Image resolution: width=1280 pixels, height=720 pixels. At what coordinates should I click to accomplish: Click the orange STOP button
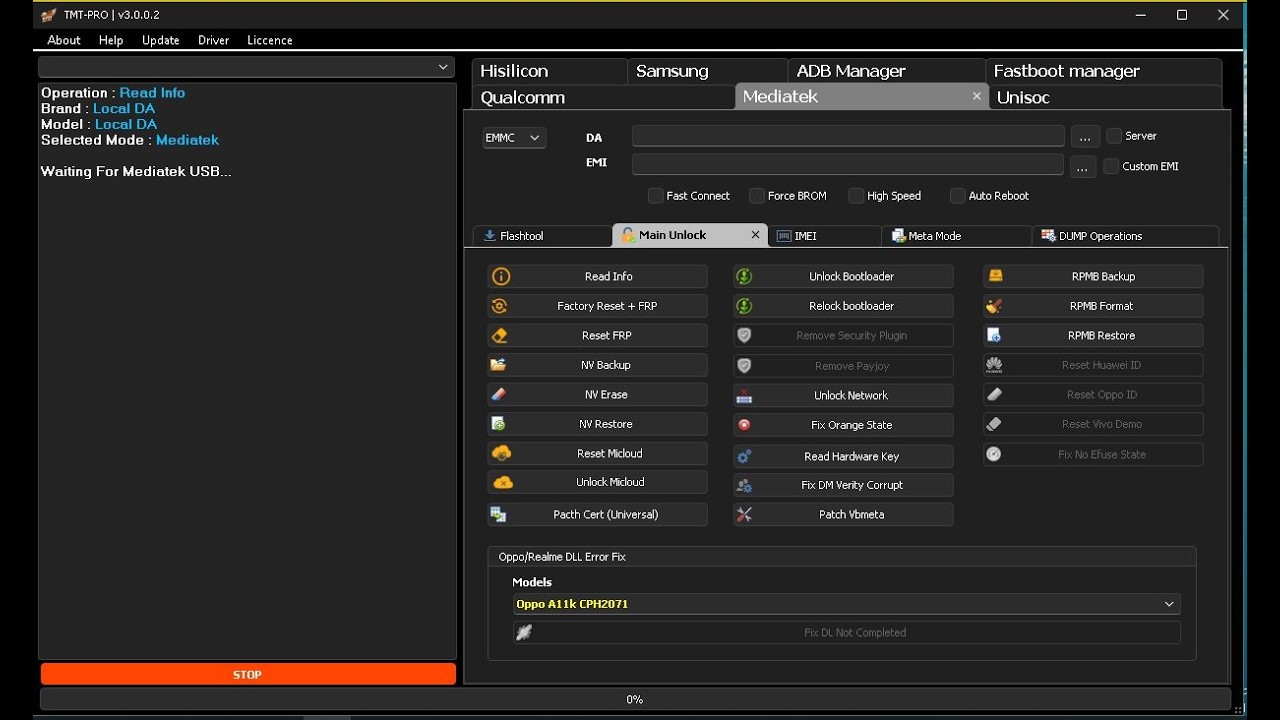(x=248, y=675)
